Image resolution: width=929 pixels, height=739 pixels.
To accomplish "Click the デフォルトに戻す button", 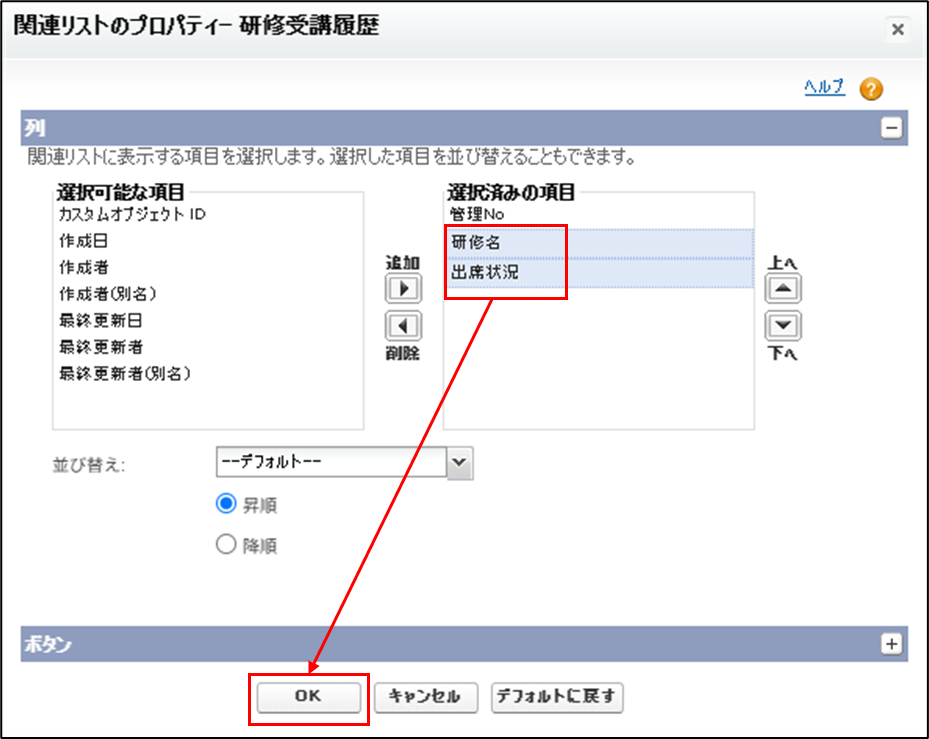I will pos(557,697).
